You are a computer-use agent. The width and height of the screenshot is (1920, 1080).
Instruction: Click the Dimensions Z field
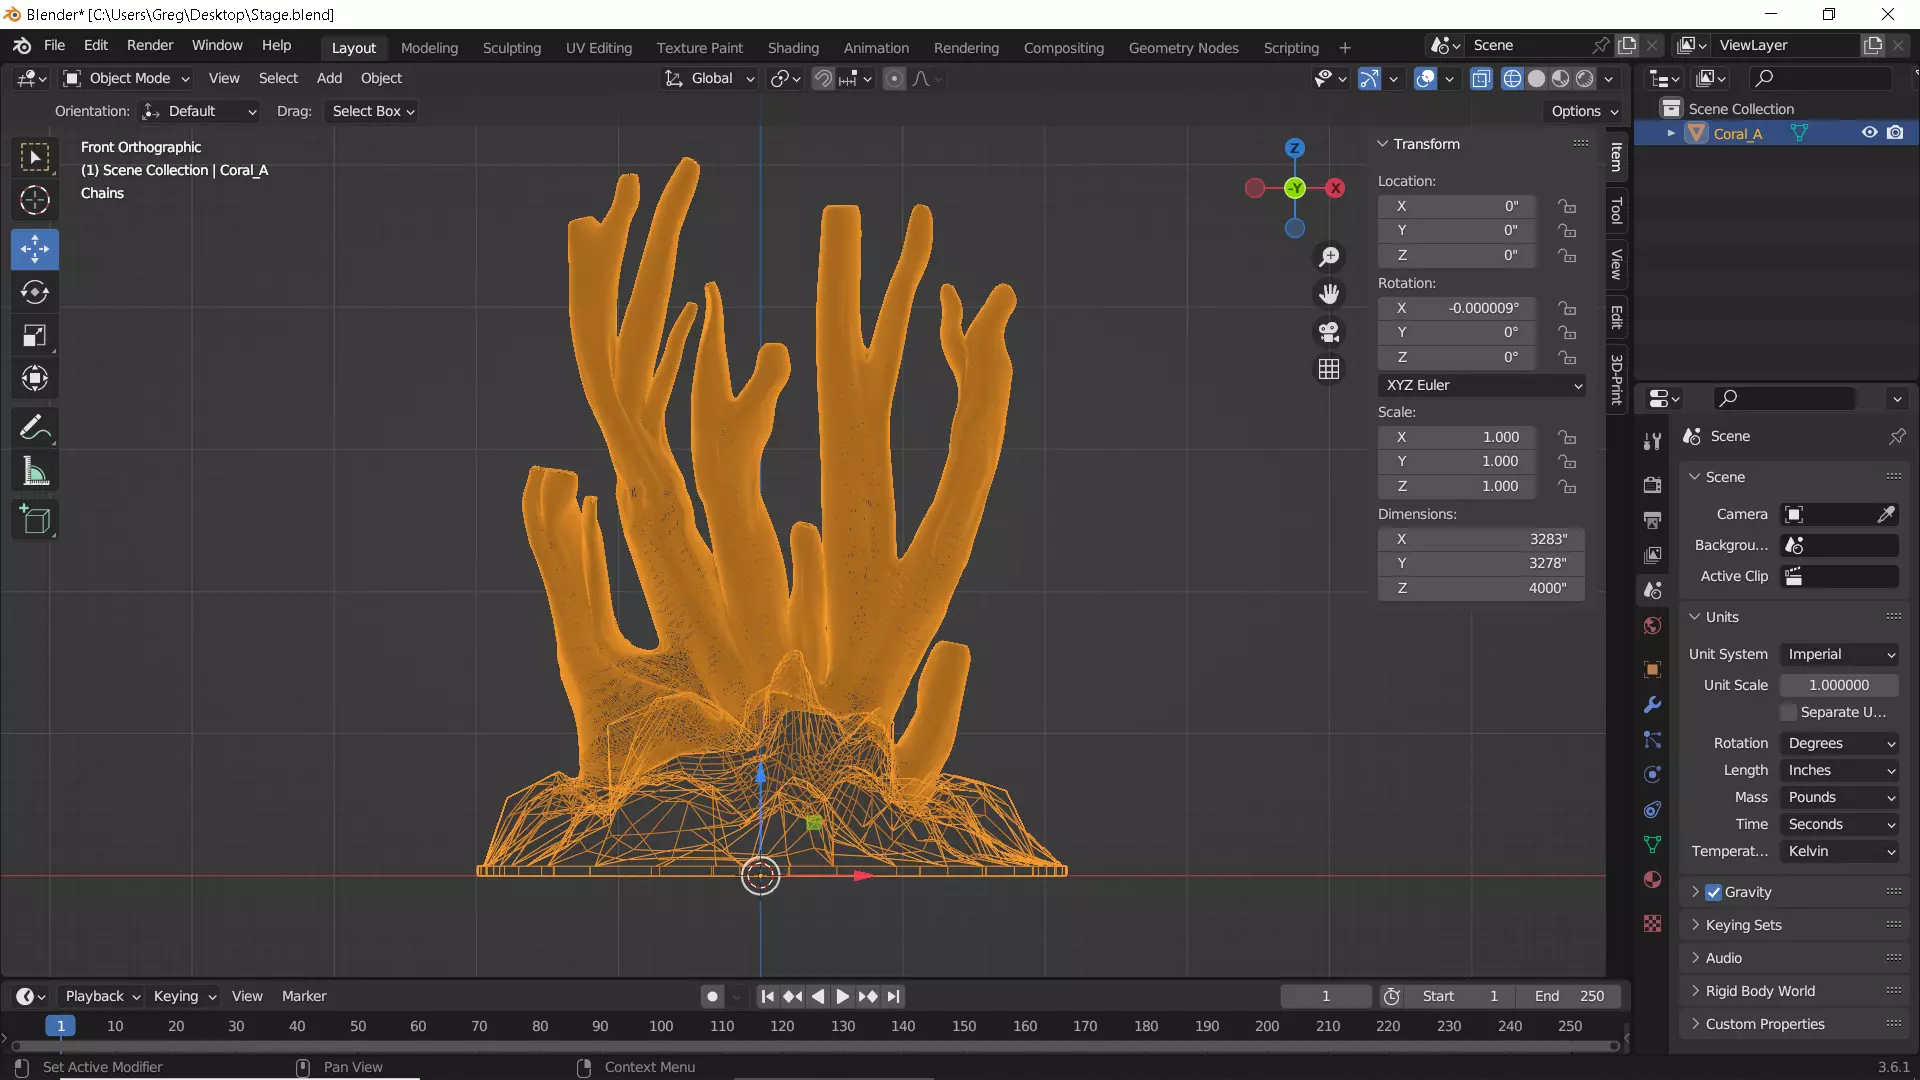1481,588
